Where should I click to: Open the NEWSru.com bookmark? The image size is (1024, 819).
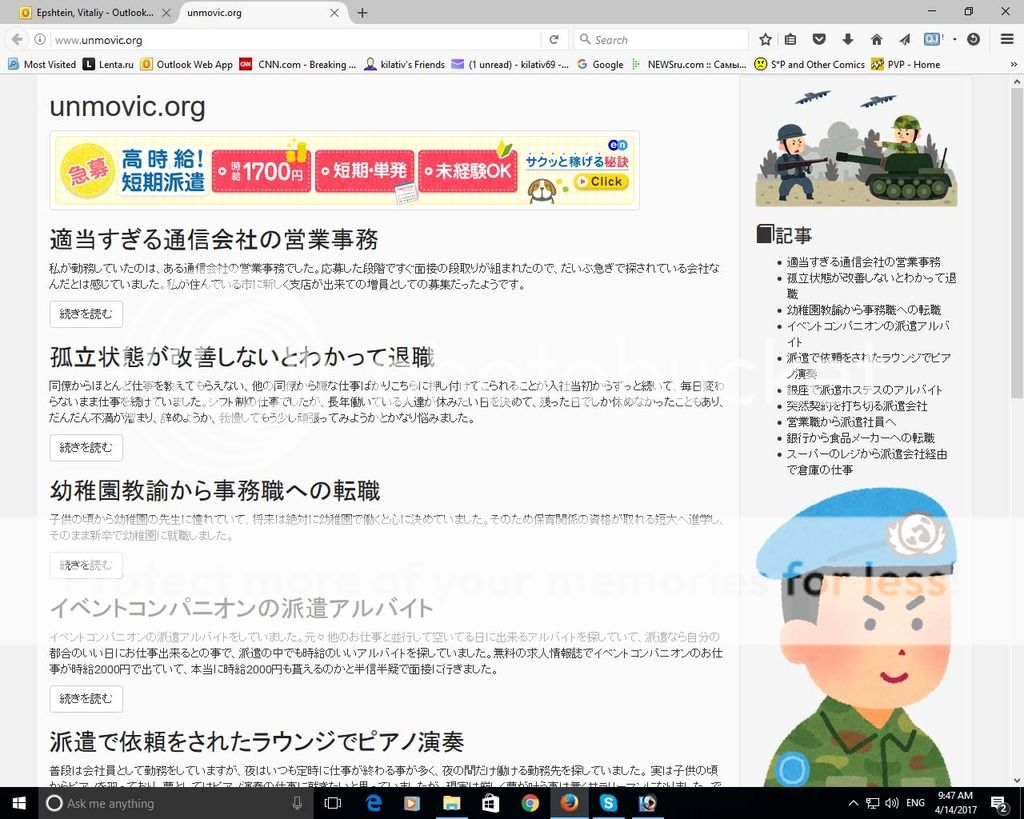689,65
